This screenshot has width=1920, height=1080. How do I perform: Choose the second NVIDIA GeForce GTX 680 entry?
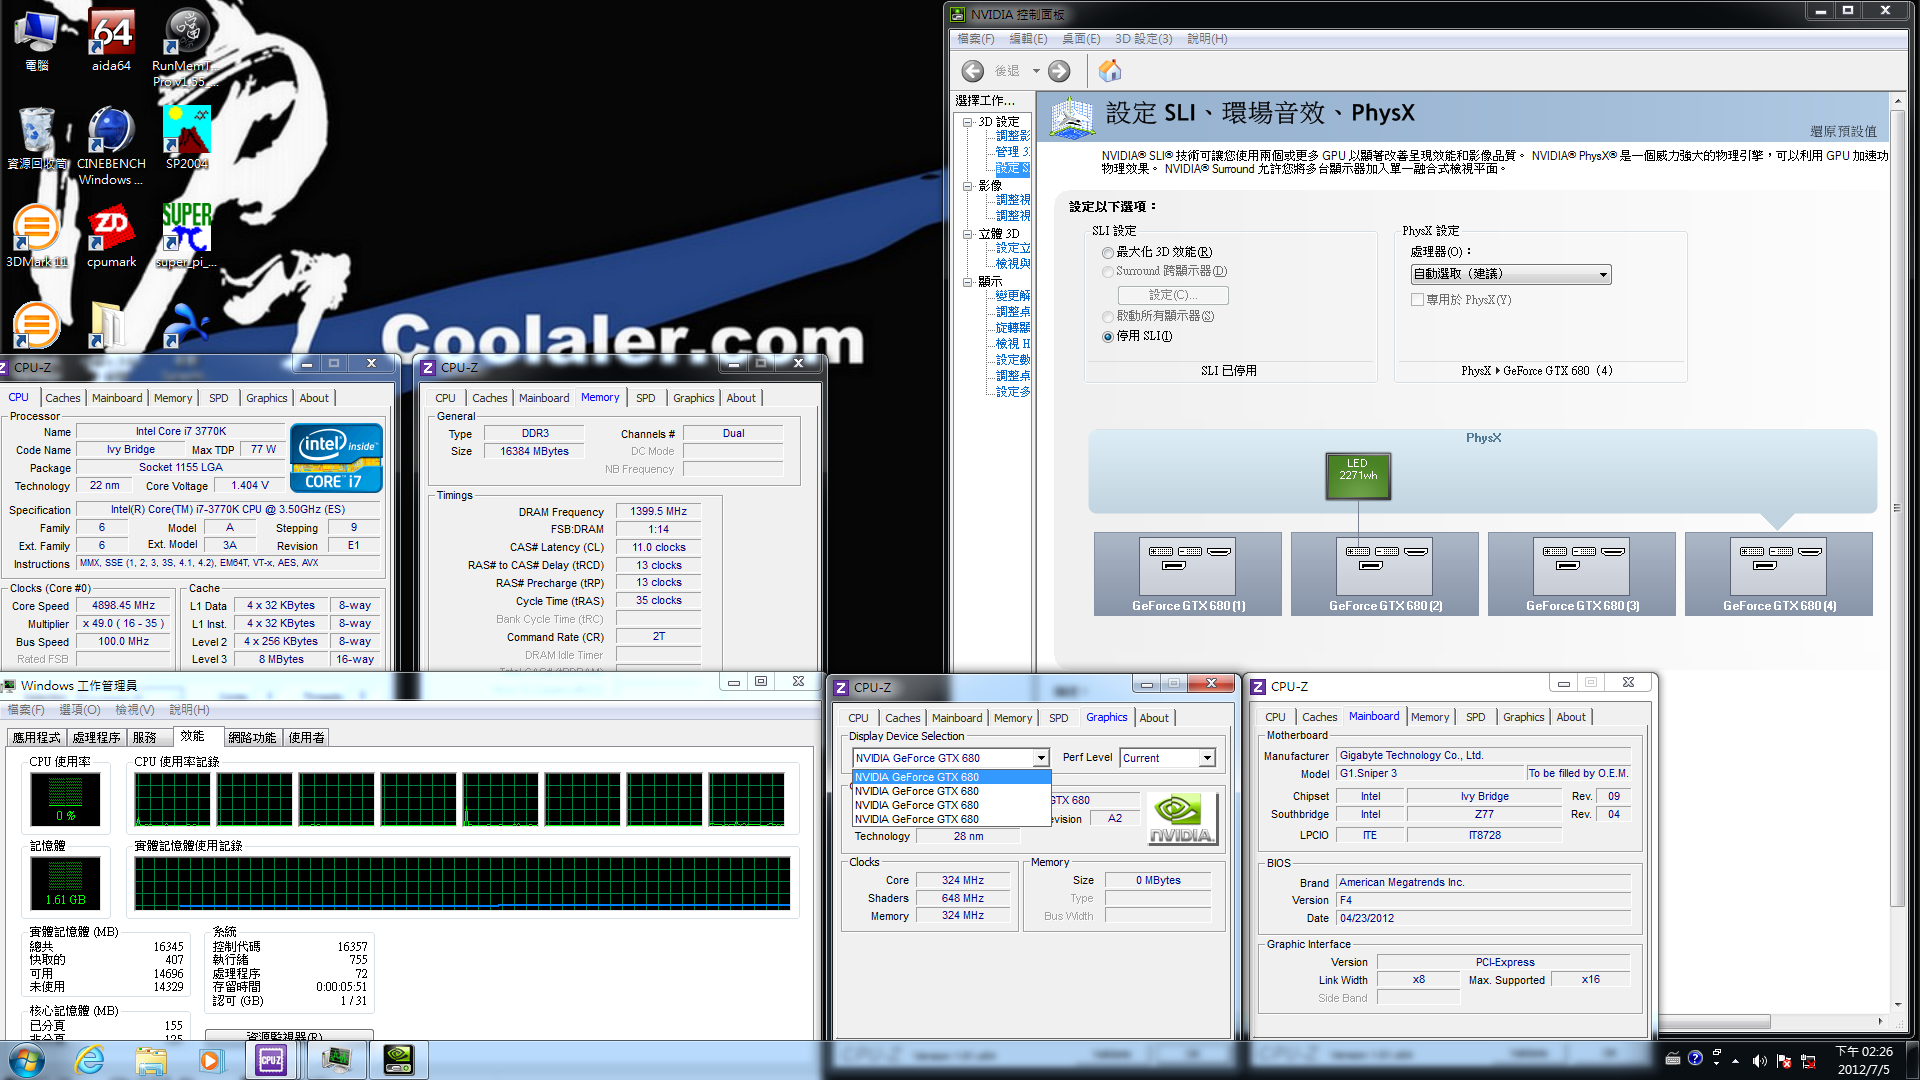coord(952,791)
